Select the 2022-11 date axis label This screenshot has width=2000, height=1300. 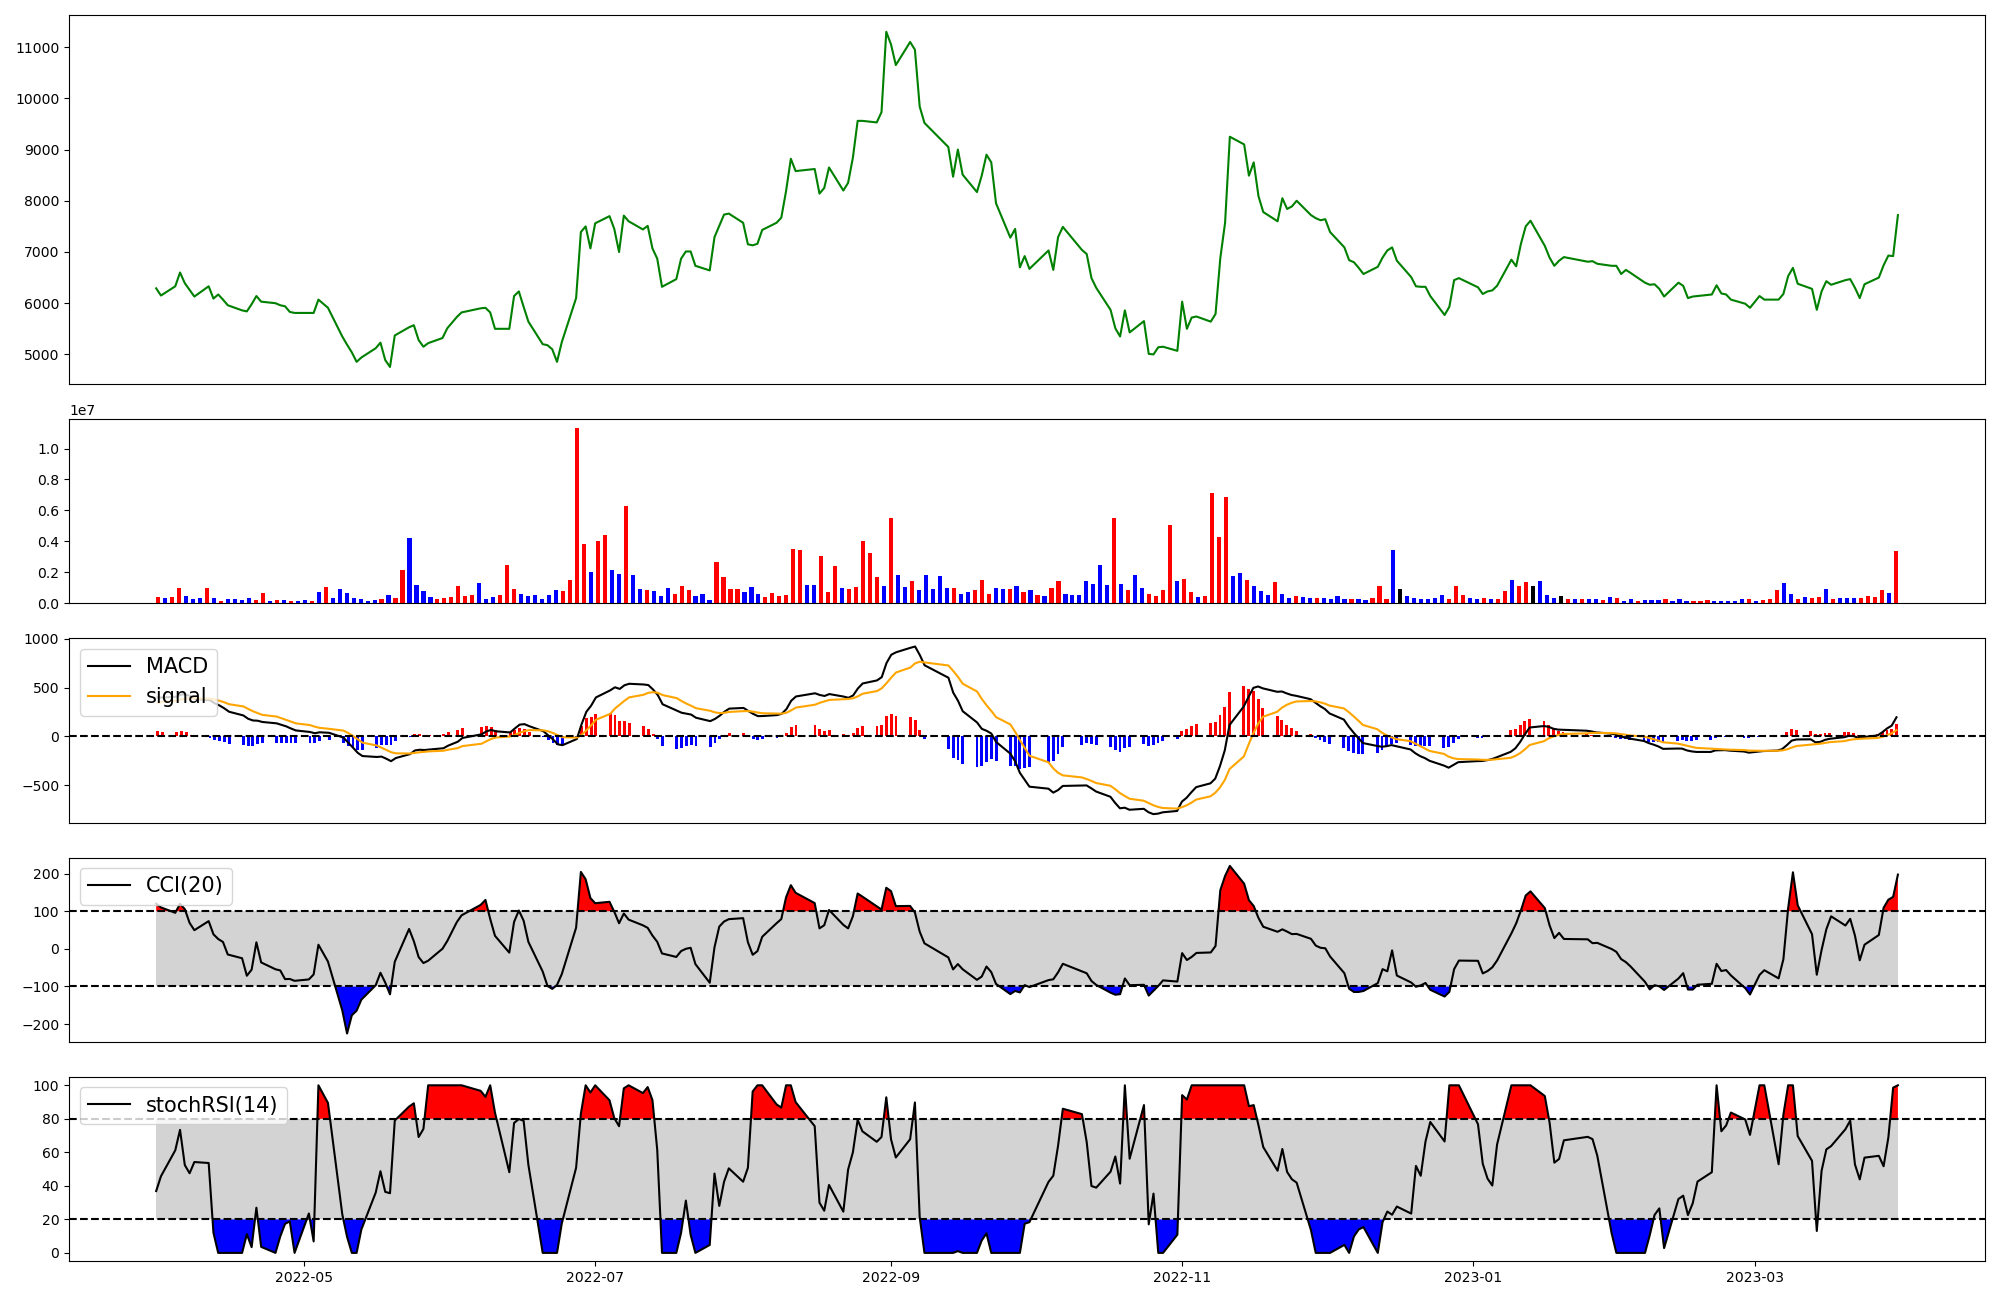[x=1183, y=1276]
